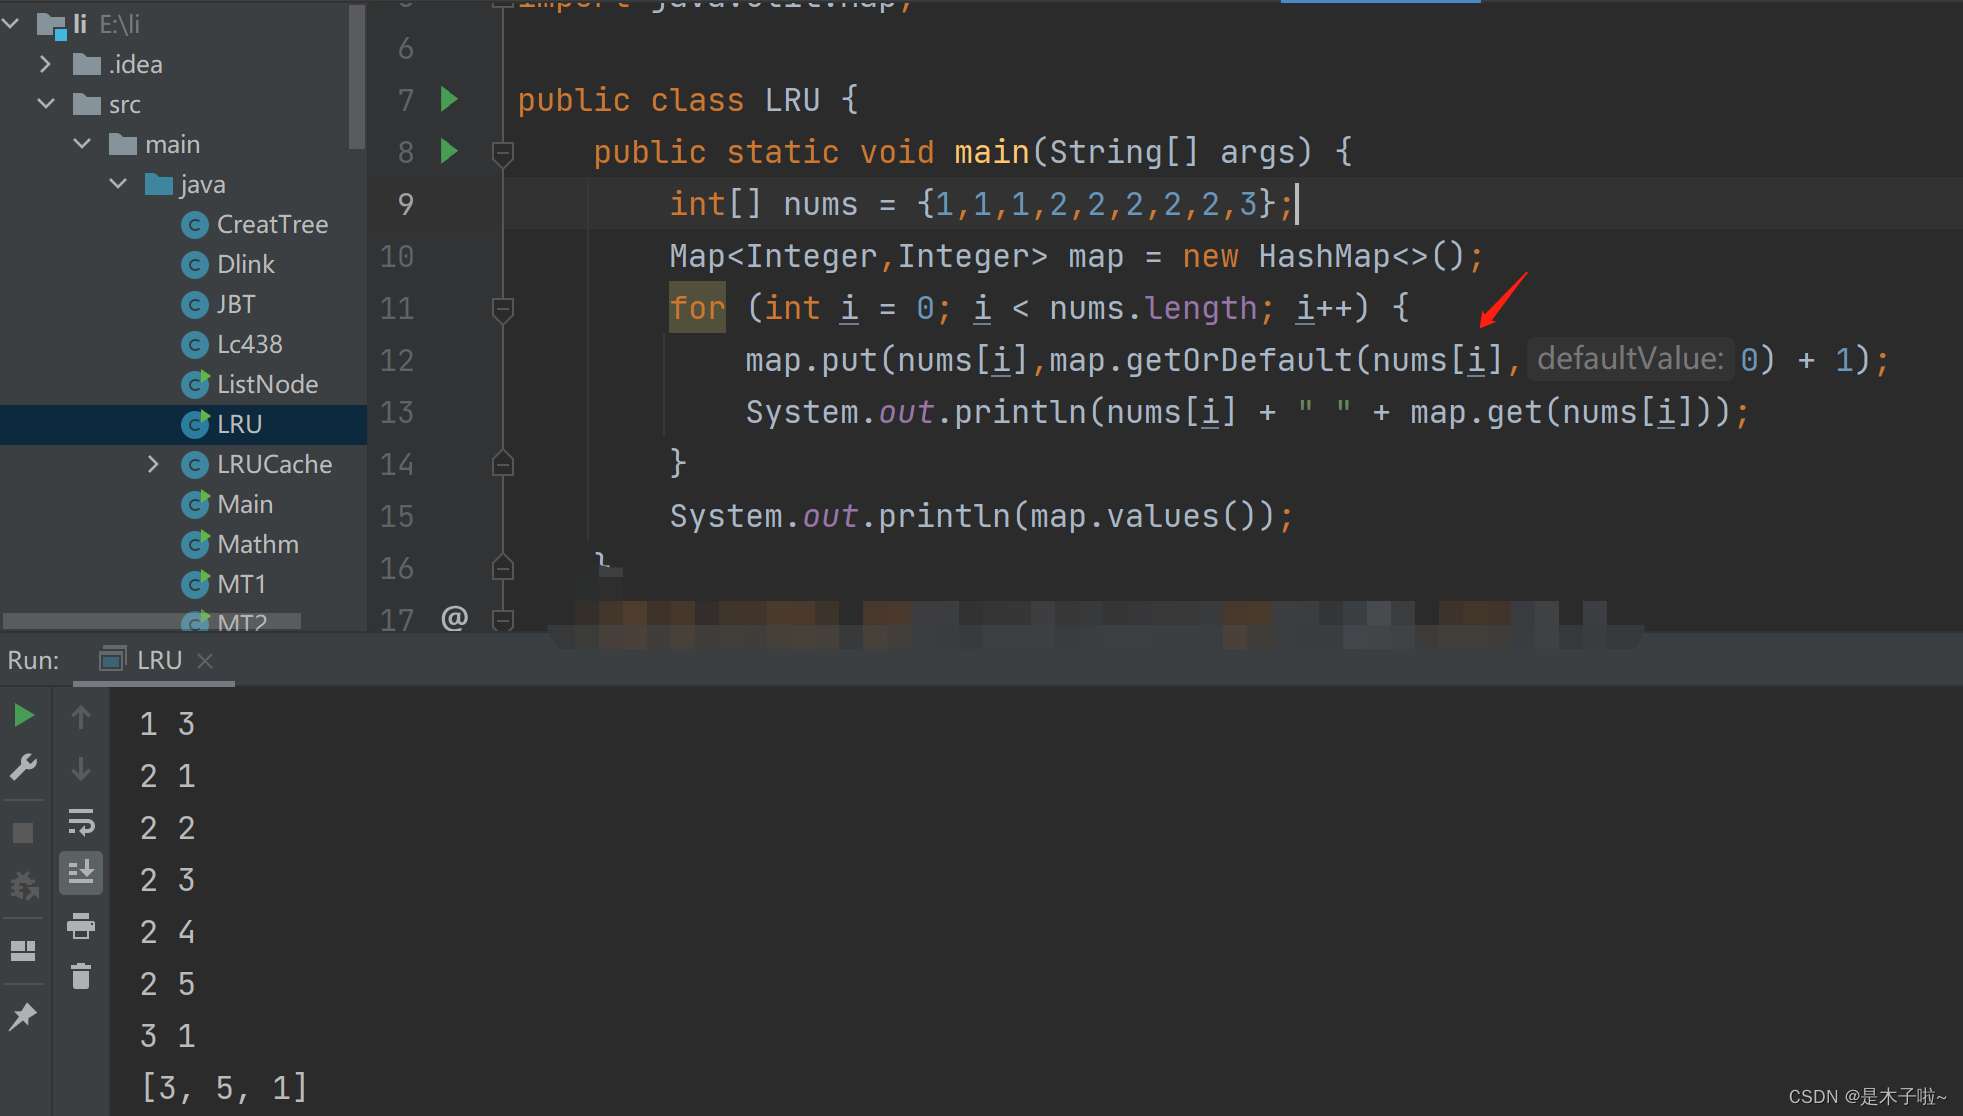This screenshot has height=1116, width=1963.
Task: Toggle pin tab in Run panel
Action: (24, 1017)
